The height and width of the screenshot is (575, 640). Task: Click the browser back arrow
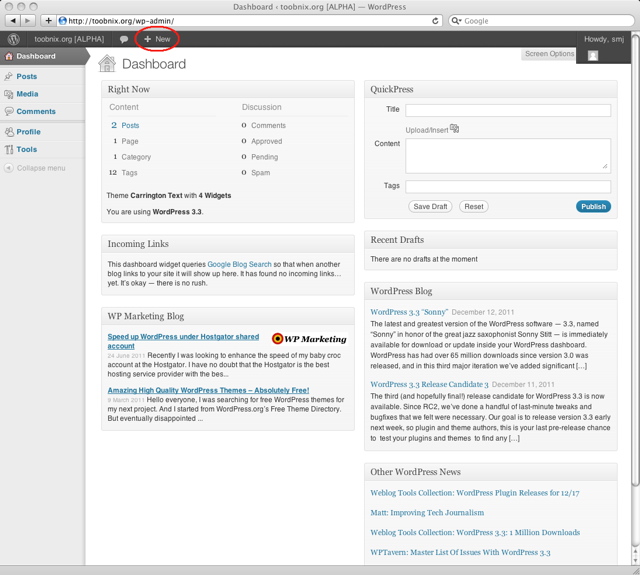[13, 20]
